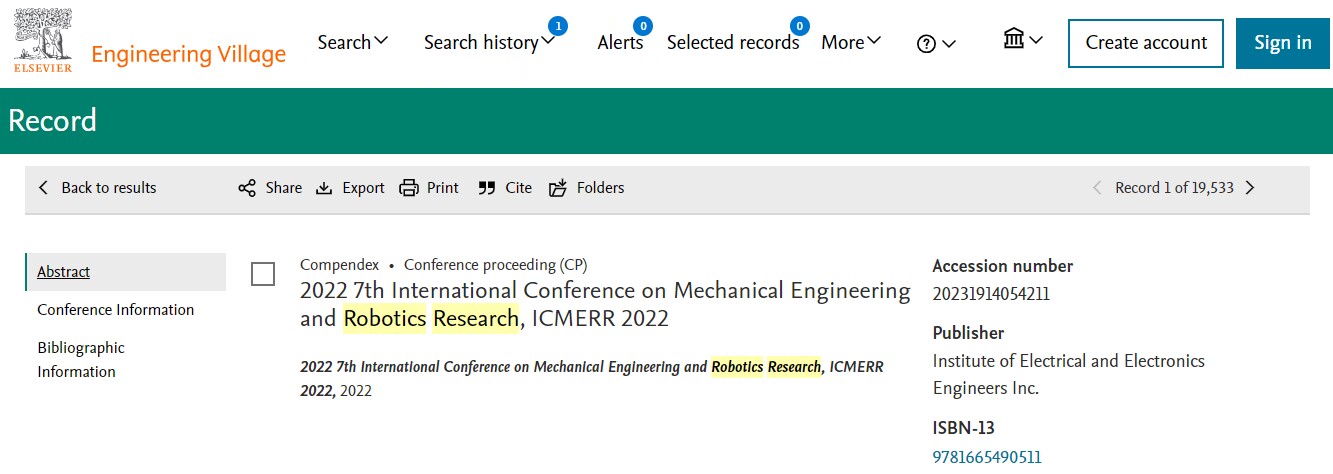This screenshot has width=1333, height=474.
Task: Expand the Search history dropdown
Action: tap(490, 42)
